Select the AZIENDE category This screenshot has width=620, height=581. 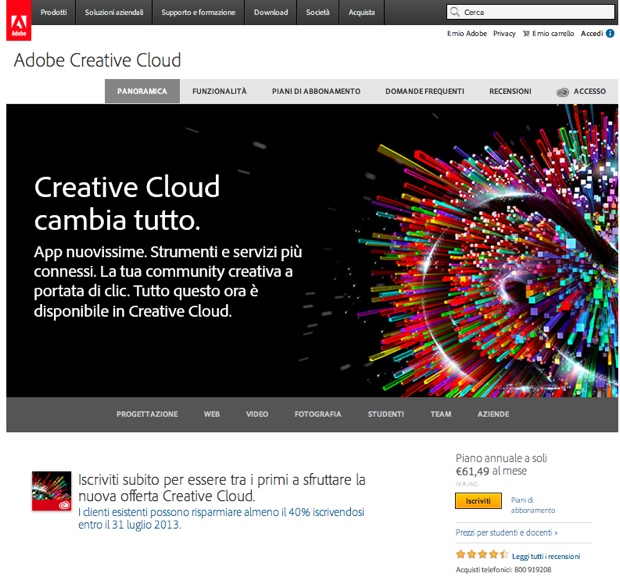pos(493,414)
